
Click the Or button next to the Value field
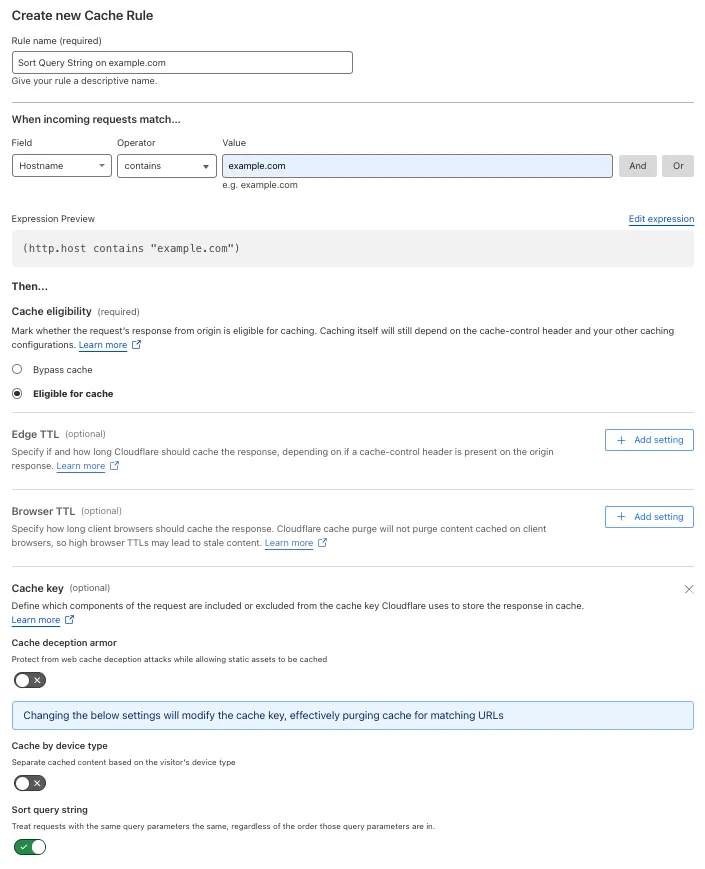pos(678,165)
